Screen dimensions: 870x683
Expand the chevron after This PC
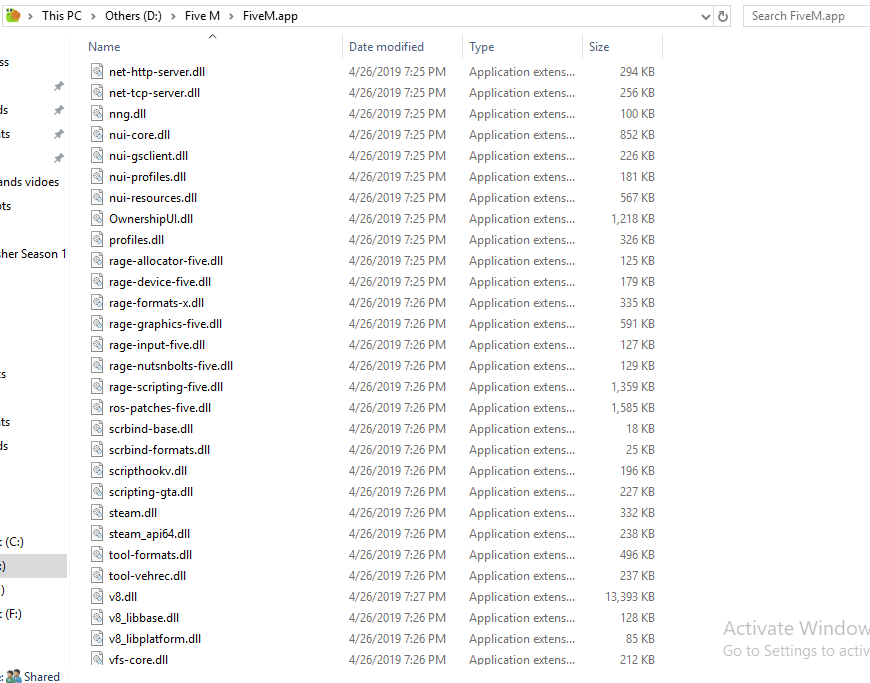click(x=93, y=16)
